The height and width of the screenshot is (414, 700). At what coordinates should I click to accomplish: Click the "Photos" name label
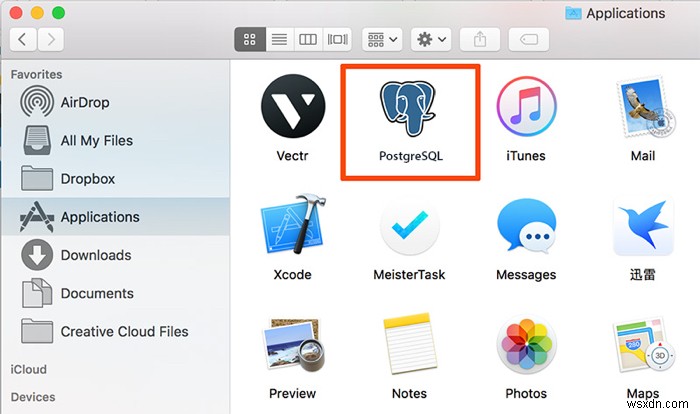[x=526, y=393]
